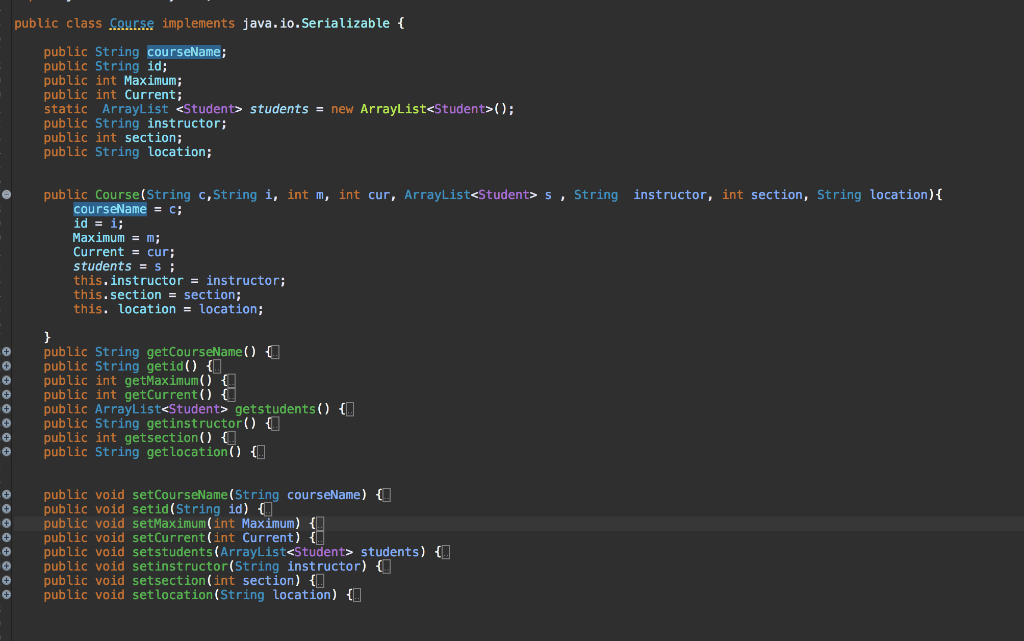Click 'new' keyword in ArrayList initialization

tap(342, 109)
